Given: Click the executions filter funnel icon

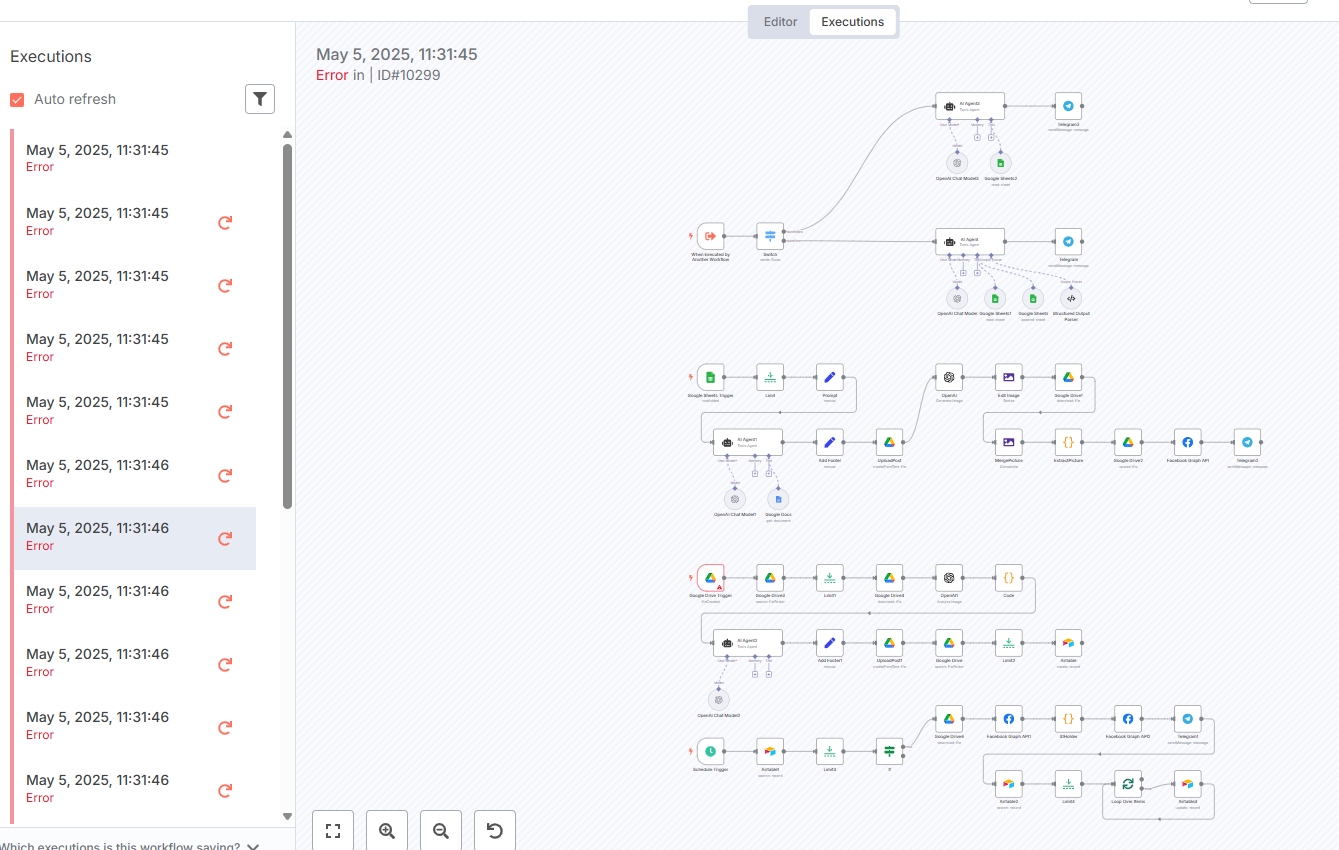Looking at the screenshot, I should 260,98.
